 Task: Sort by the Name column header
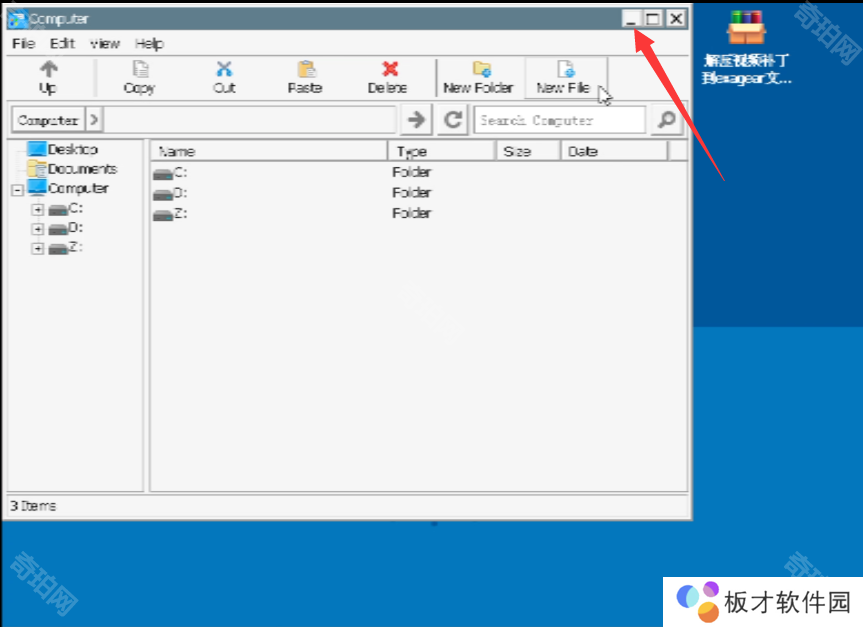(268, 151)
